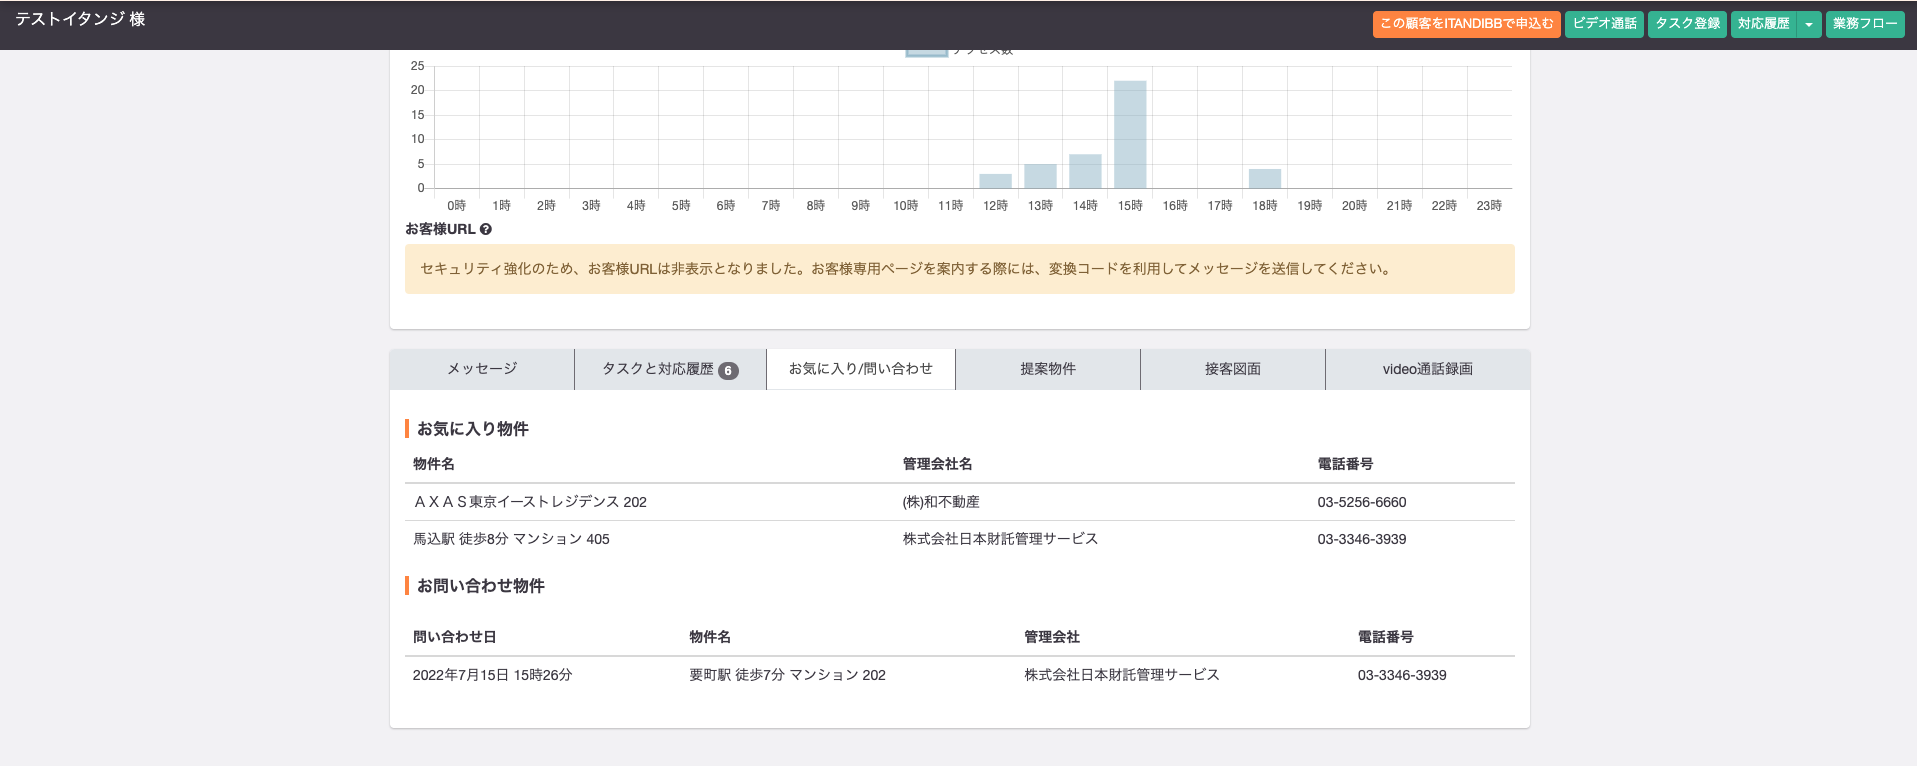Open the タスクと対応履歴 tab
This screenshot has height=766, width=1917.
click(670, 369)
